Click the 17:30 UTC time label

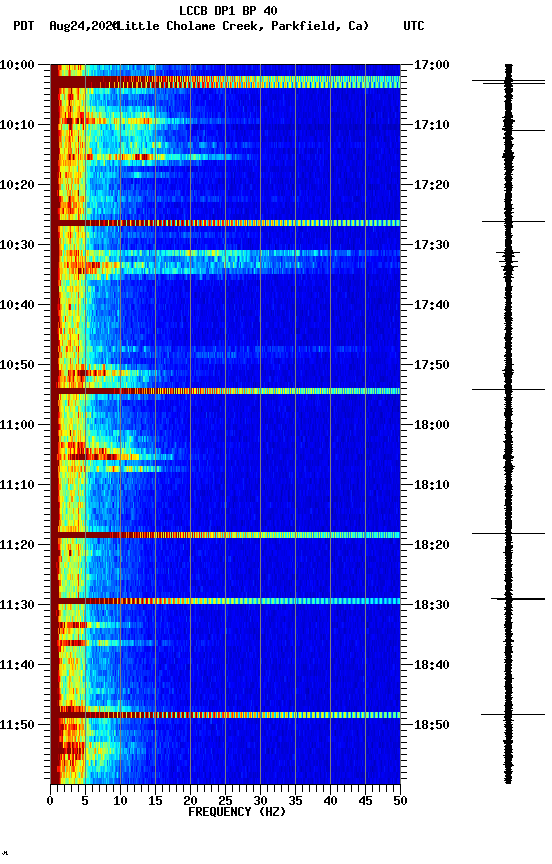pyautogui.click(x=432, y=245)
